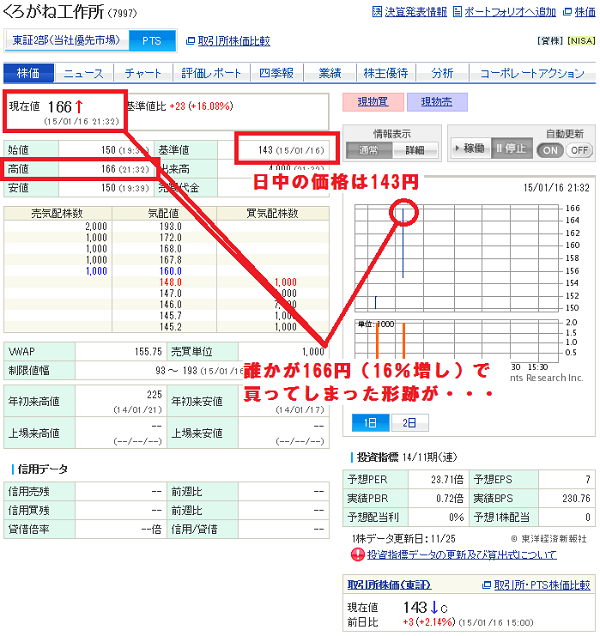Viewport: 600px width, 636px height.
Task: Switch to ニュース tab
Action: (x=84, y=73)
